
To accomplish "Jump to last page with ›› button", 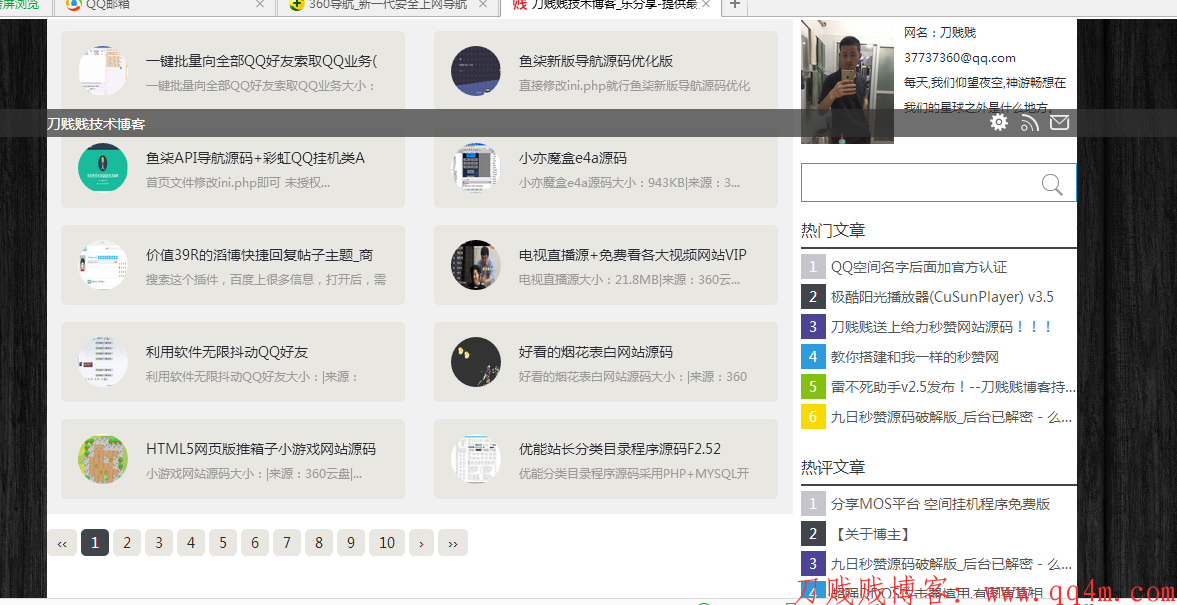I will 453,543.
